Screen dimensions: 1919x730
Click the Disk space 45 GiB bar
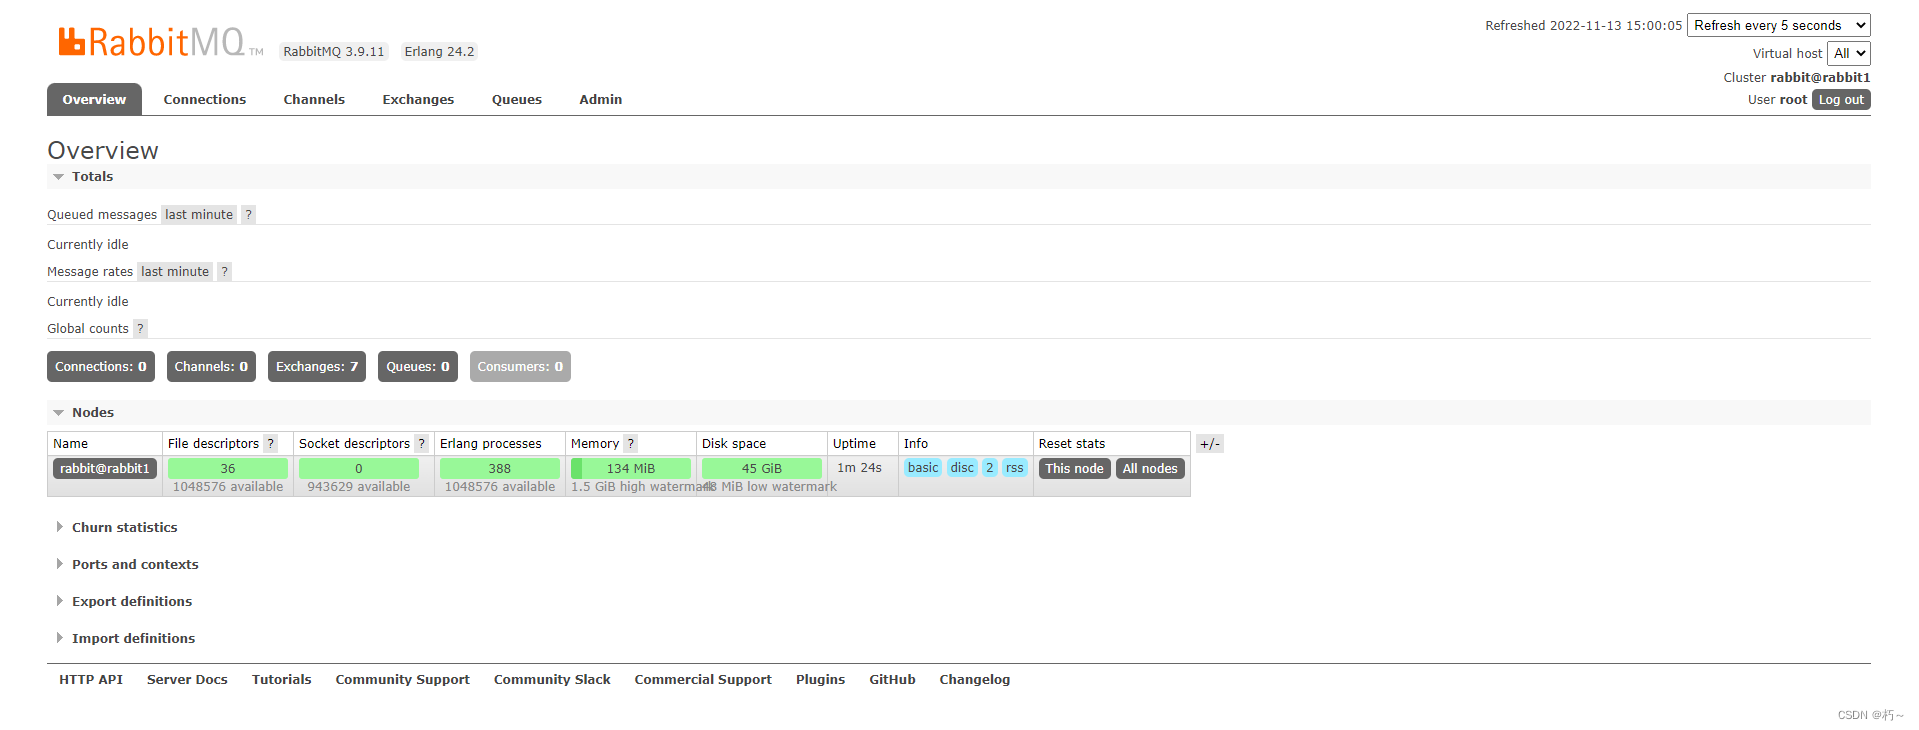pyautogui.click(x=762, y=468)
